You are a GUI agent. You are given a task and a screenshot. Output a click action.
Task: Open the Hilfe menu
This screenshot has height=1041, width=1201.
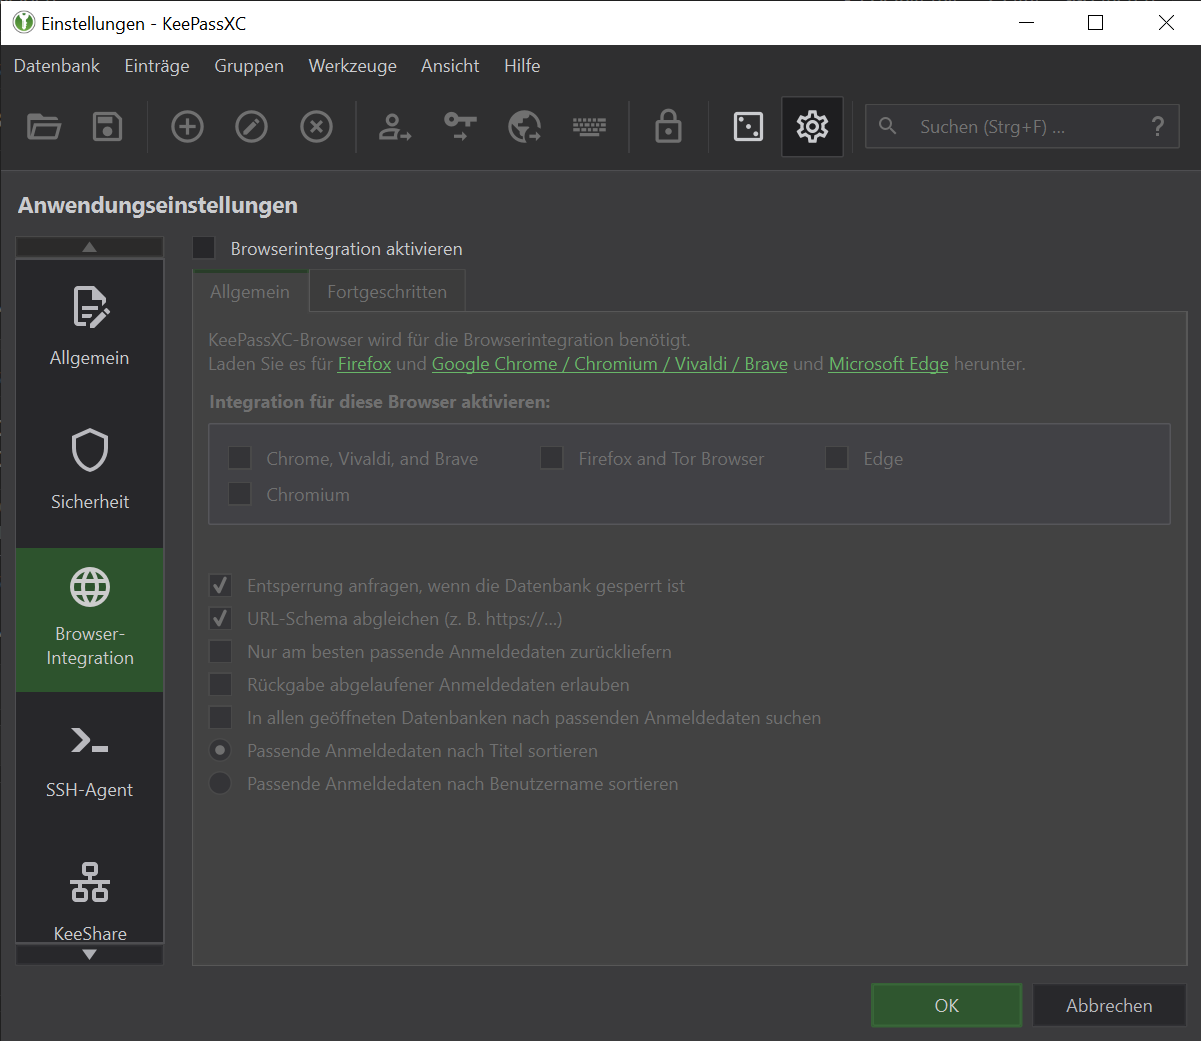[x=522, y=66]
